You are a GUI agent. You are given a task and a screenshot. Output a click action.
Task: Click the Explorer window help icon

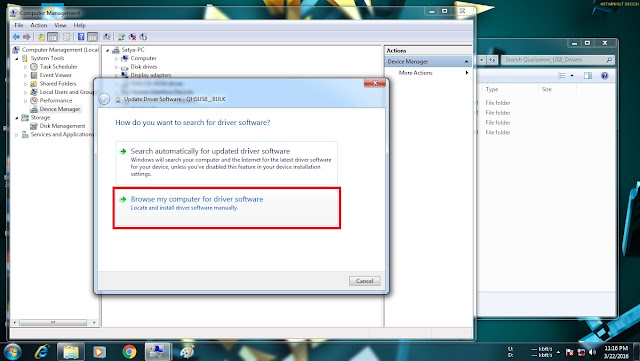pos(604,76)
